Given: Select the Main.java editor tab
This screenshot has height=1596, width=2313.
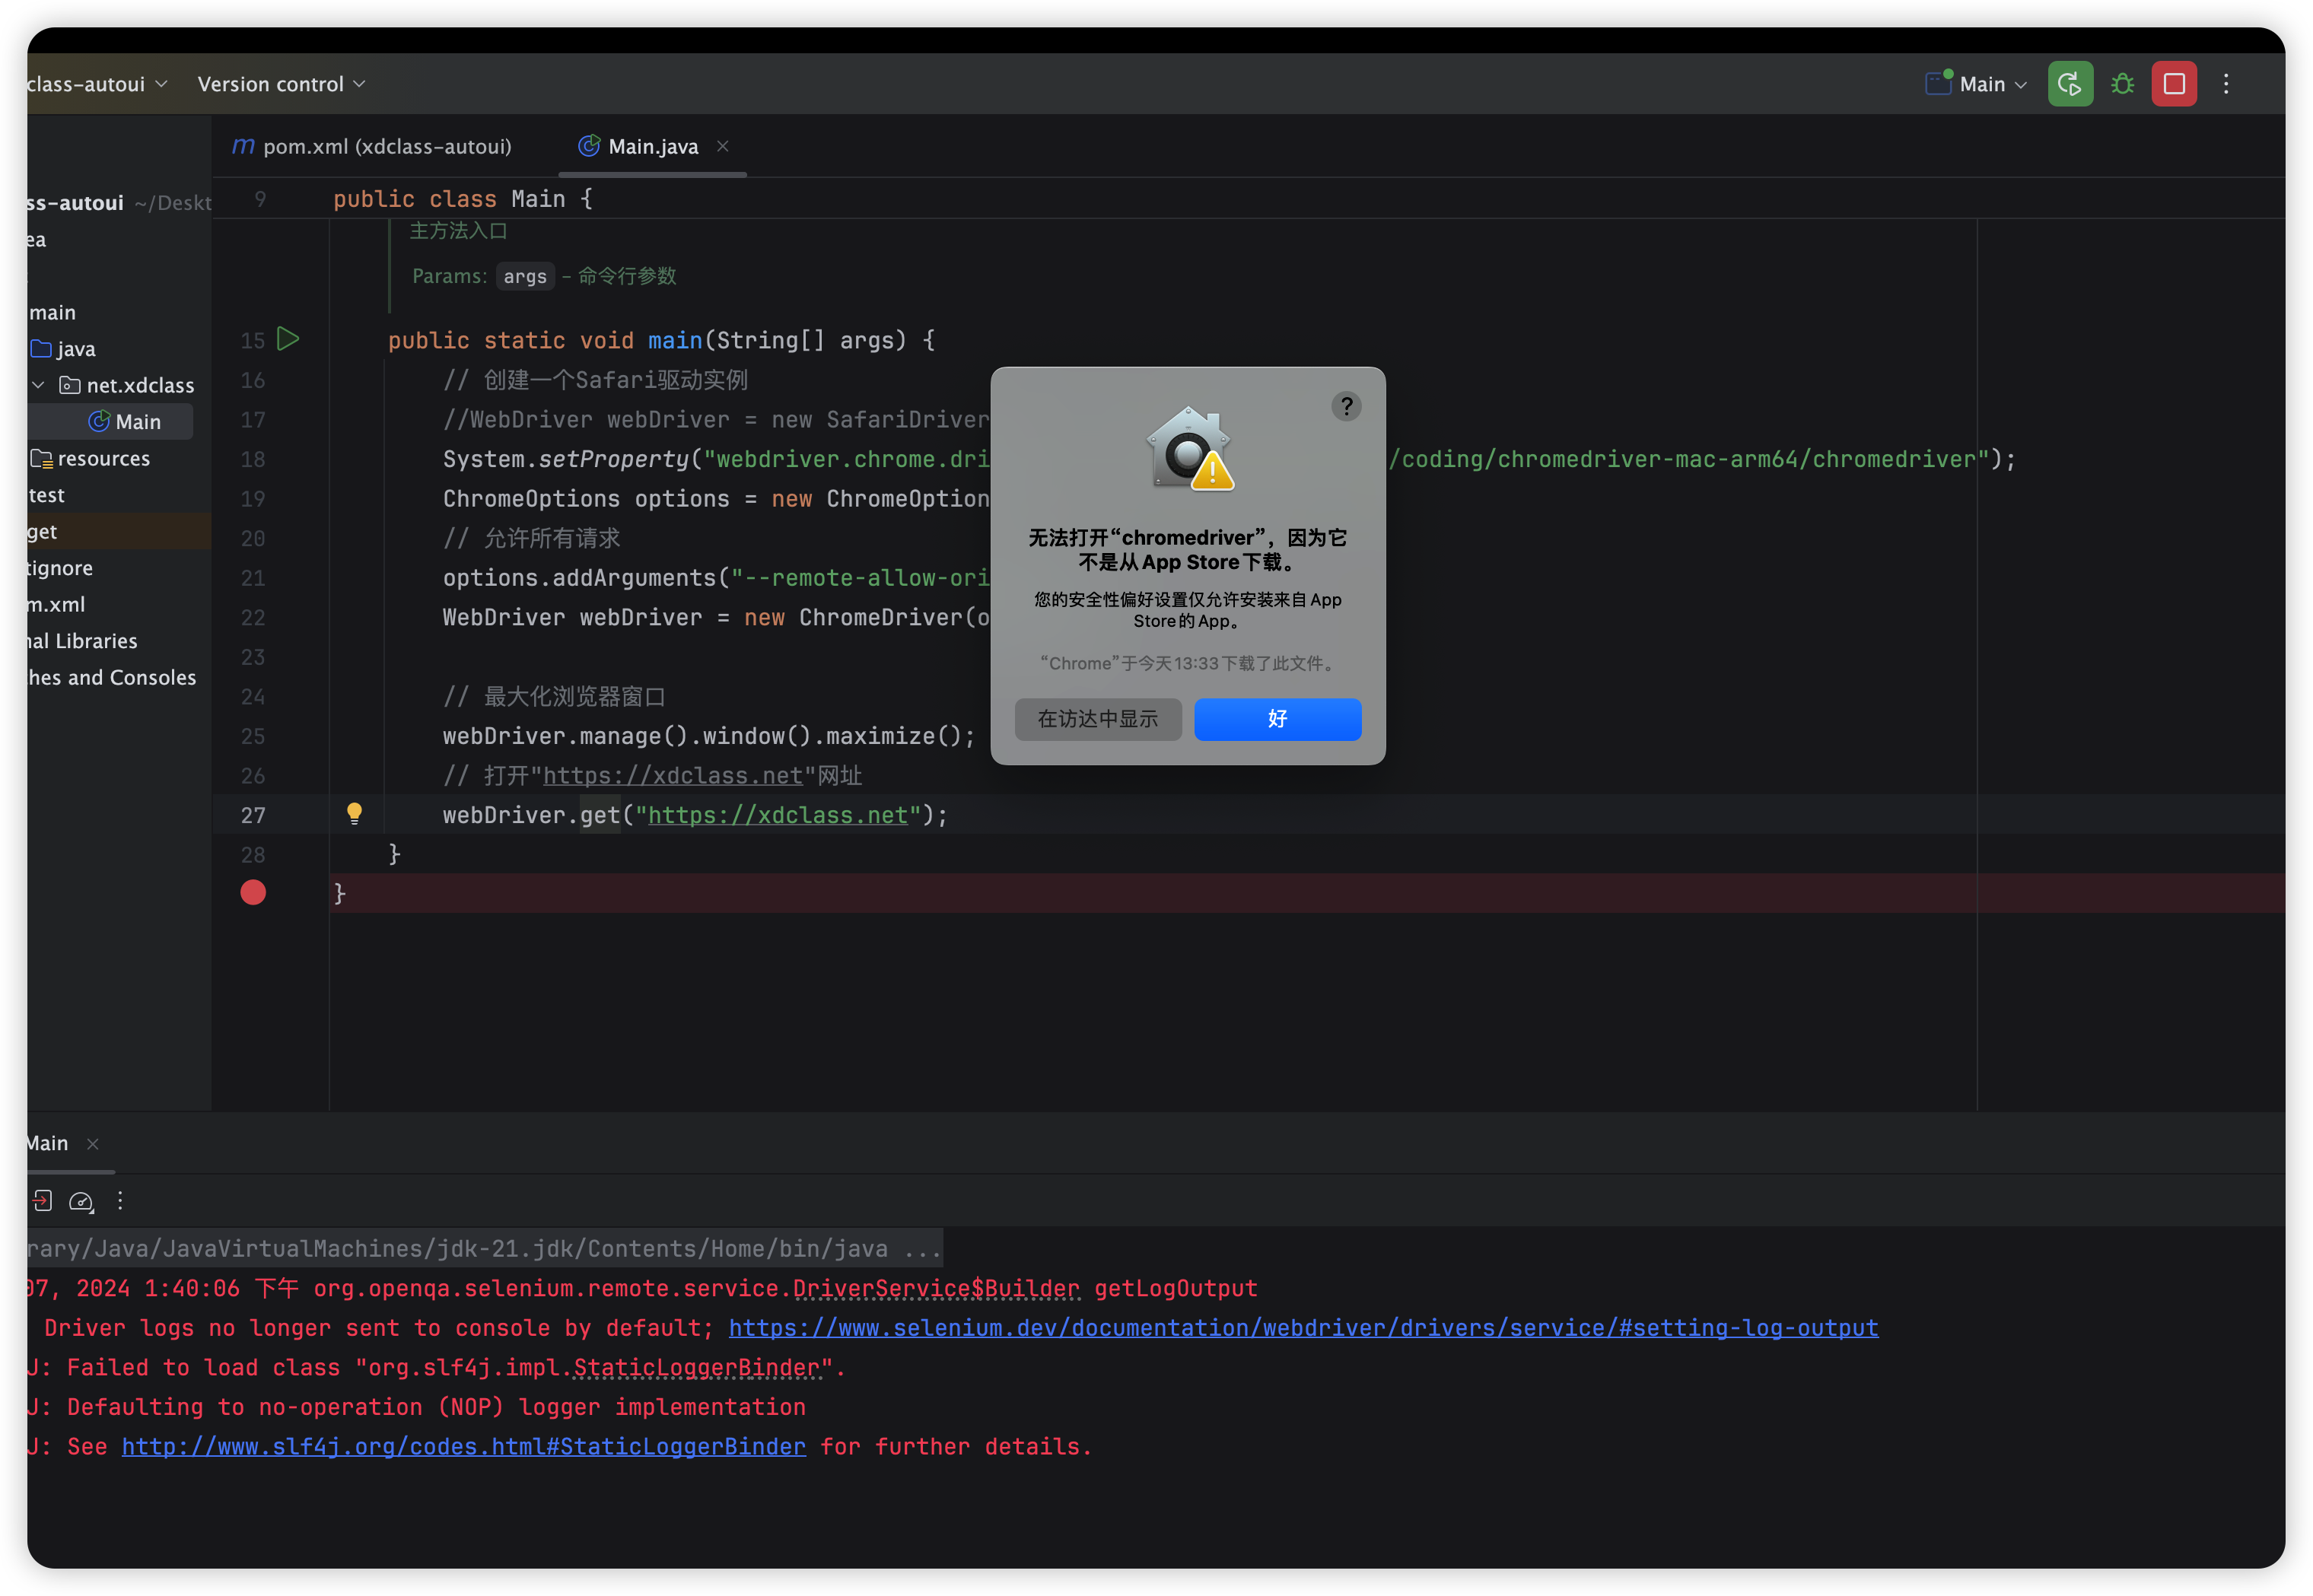Looking at the screenshot, I should tap(652, 147).
